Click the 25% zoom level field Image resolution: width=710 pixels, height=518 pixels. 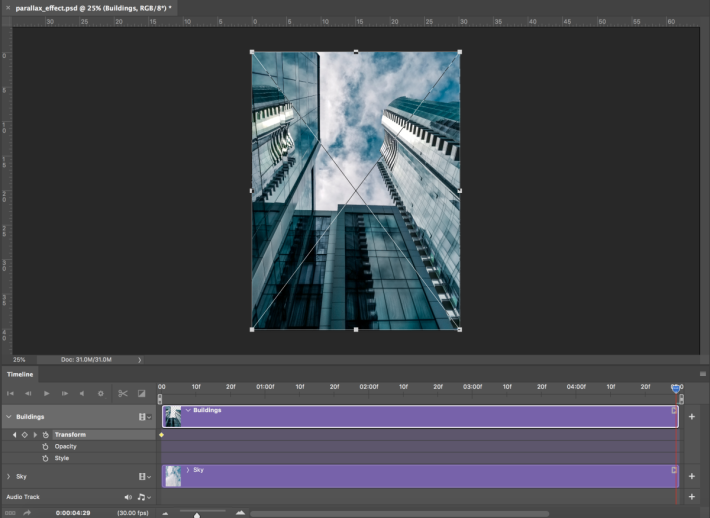pyautogui.click(x=19, y=360)
